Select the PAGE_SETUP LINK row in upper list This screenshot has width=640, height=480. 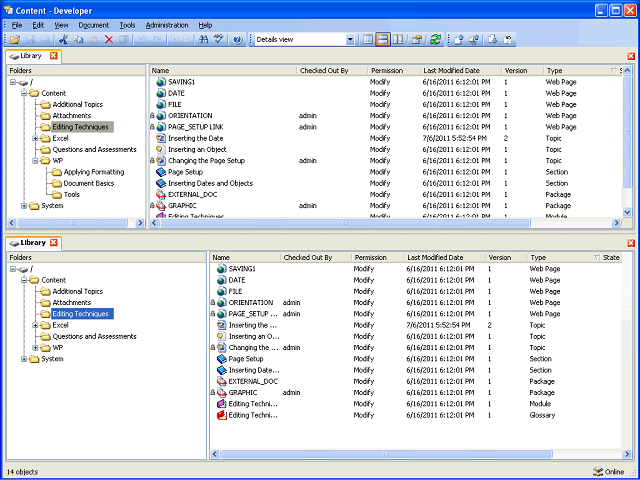386,127
